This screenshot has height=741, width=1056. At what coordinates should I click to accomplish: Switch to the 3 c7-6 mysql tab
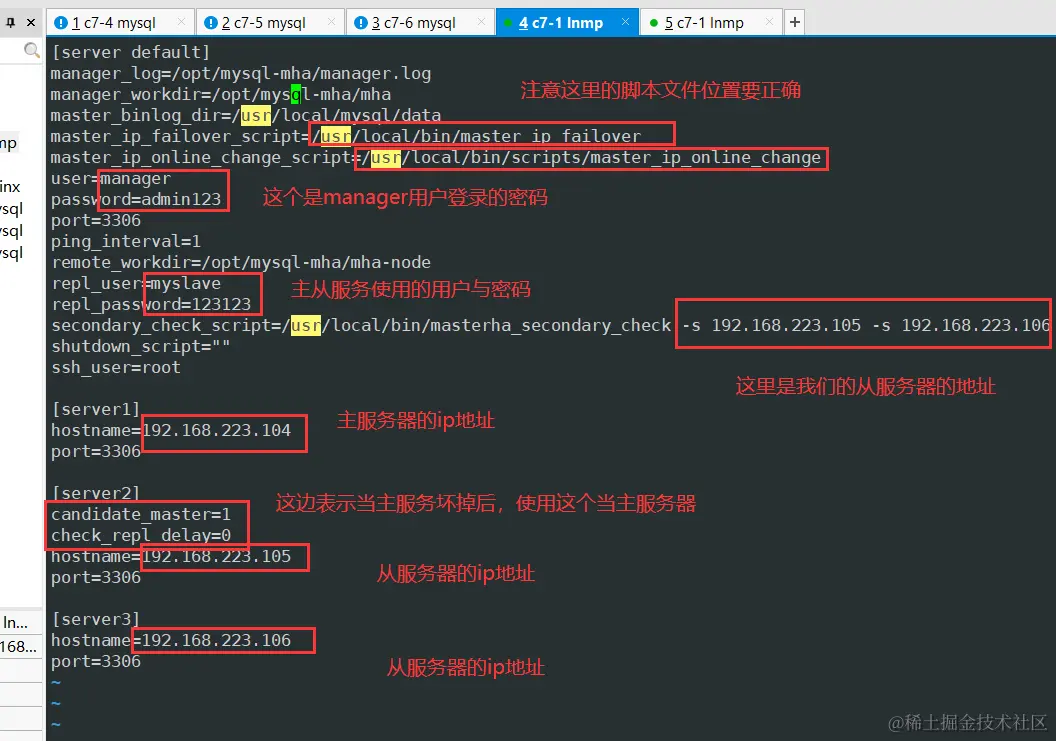coord(421,23)
